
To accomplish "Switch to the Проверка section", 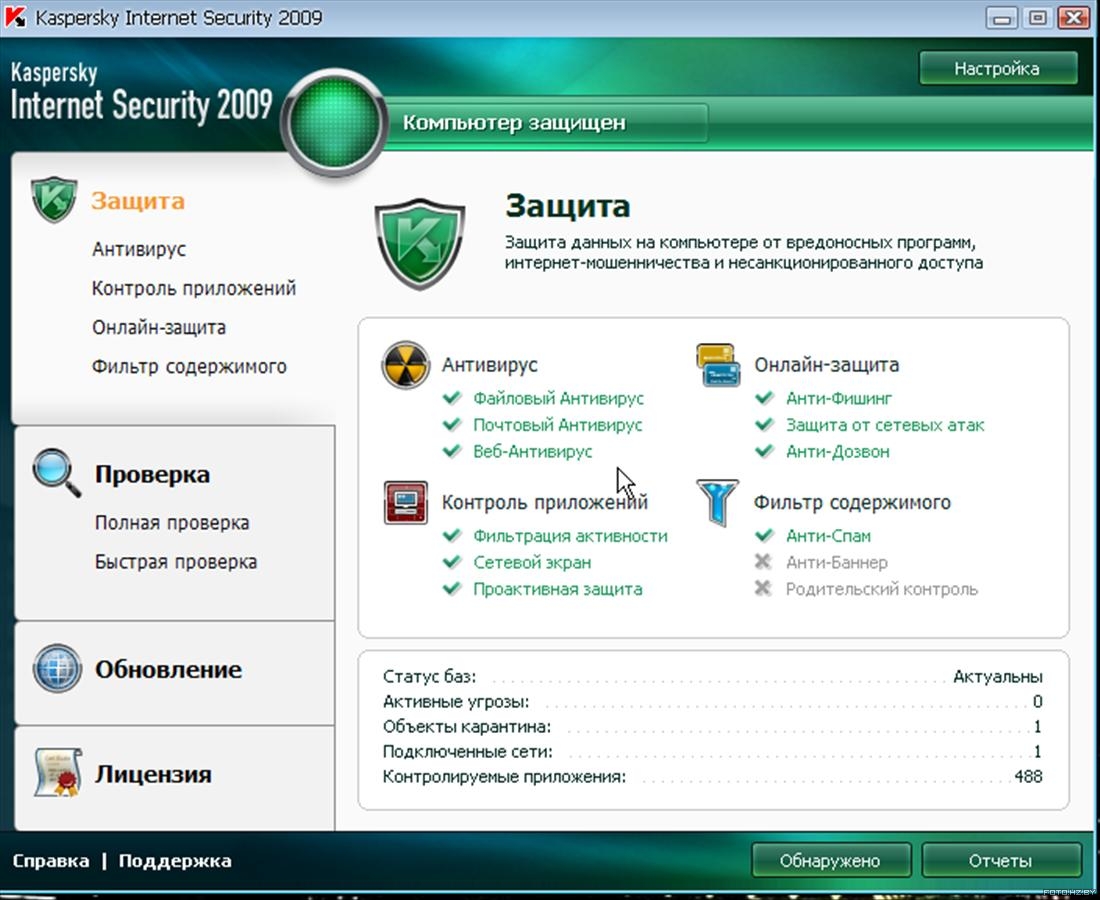I will [x=152, y=474].
